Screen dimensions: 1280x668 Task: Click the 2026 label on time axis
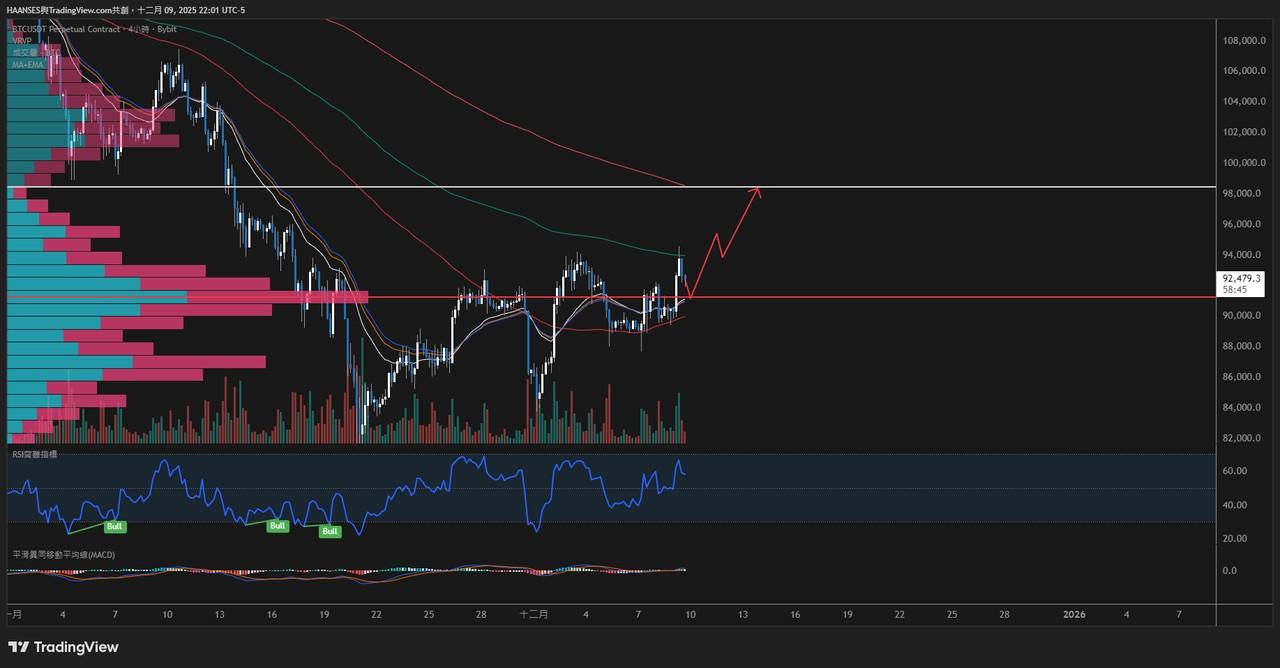point(1074,614)
